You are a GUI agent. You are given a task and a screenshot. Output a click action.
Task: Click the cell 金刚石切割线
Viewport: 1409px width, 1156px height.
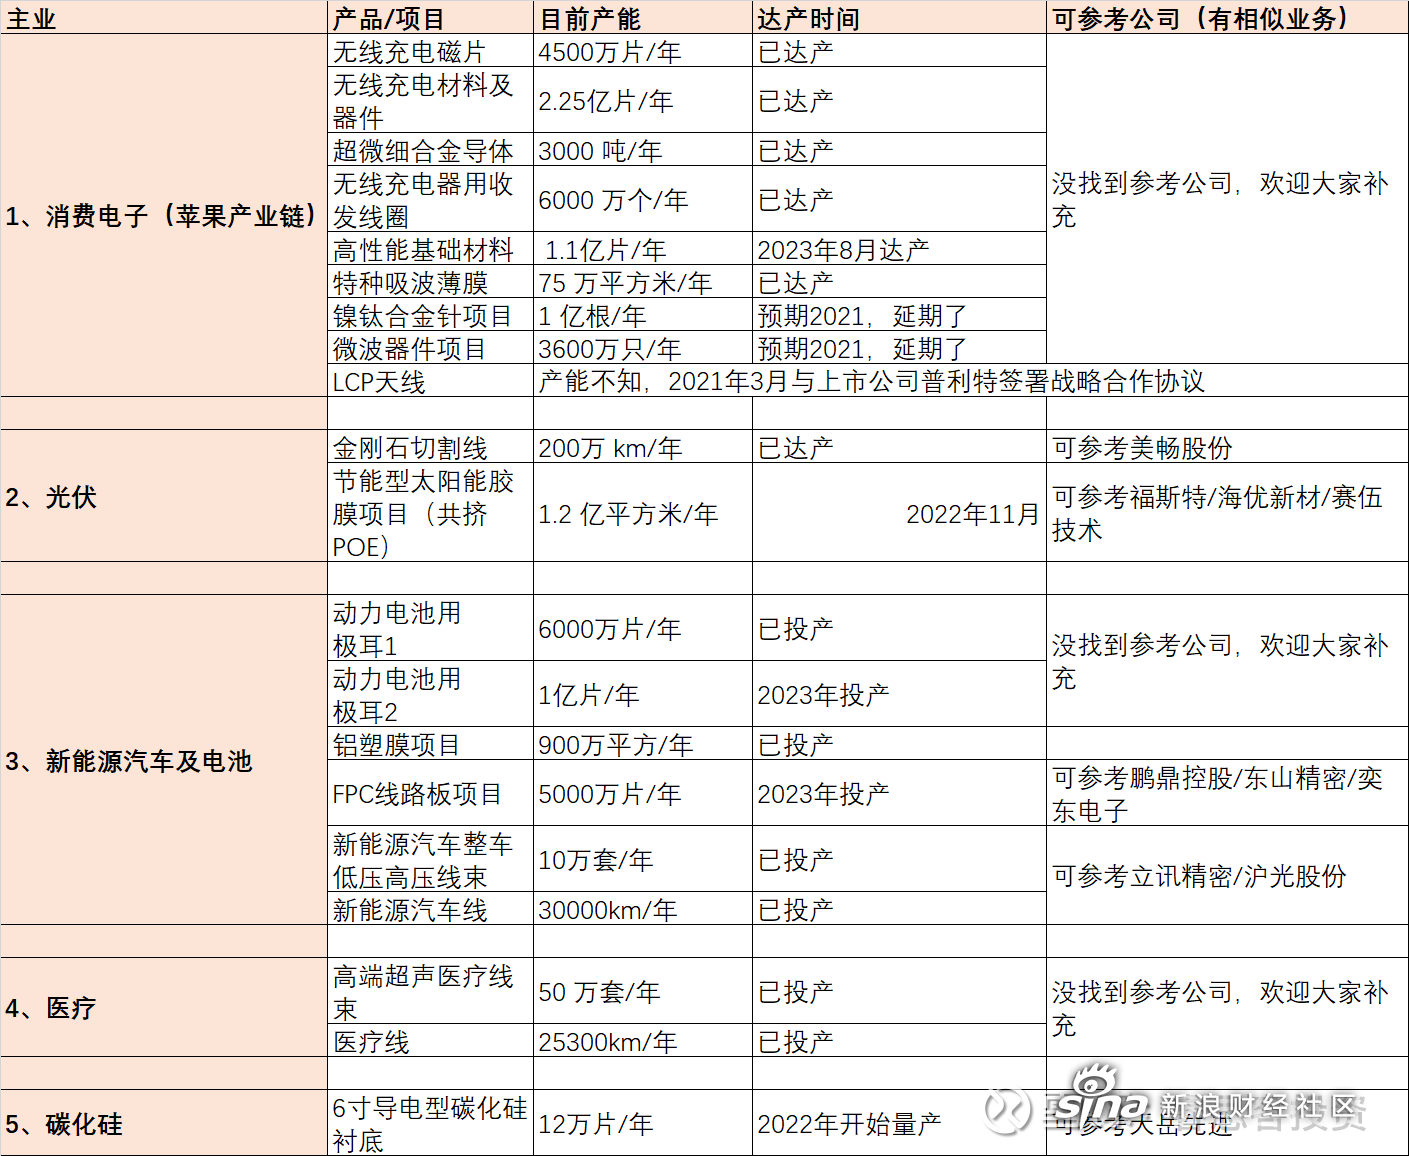point(430,447)
